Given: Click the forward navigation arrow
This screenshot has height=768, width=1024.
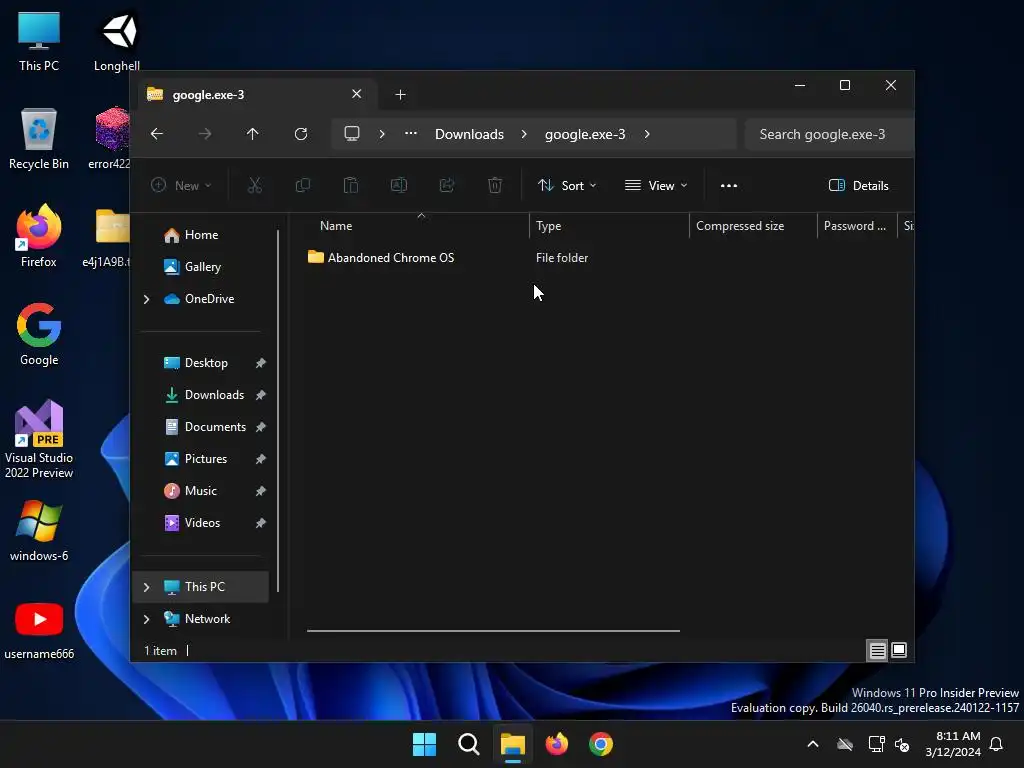Looking at the screenshot, I should (205, 134).
